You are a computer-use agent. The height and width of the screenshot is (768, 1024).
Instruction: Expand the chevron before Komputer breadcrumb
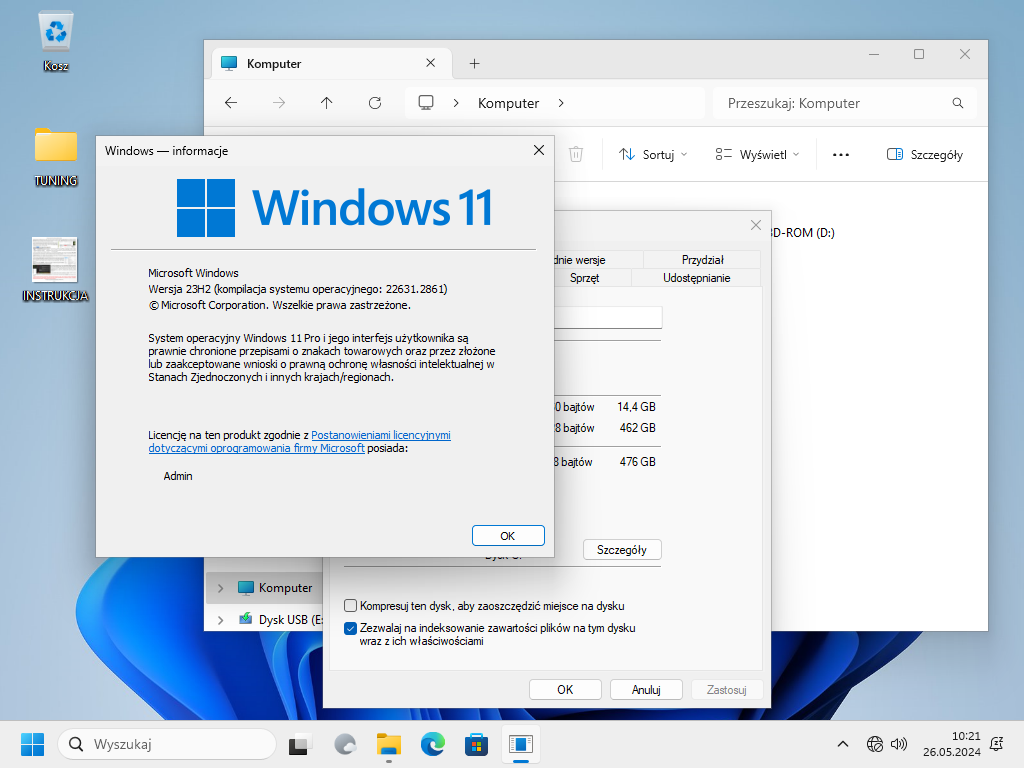(456, 103)
